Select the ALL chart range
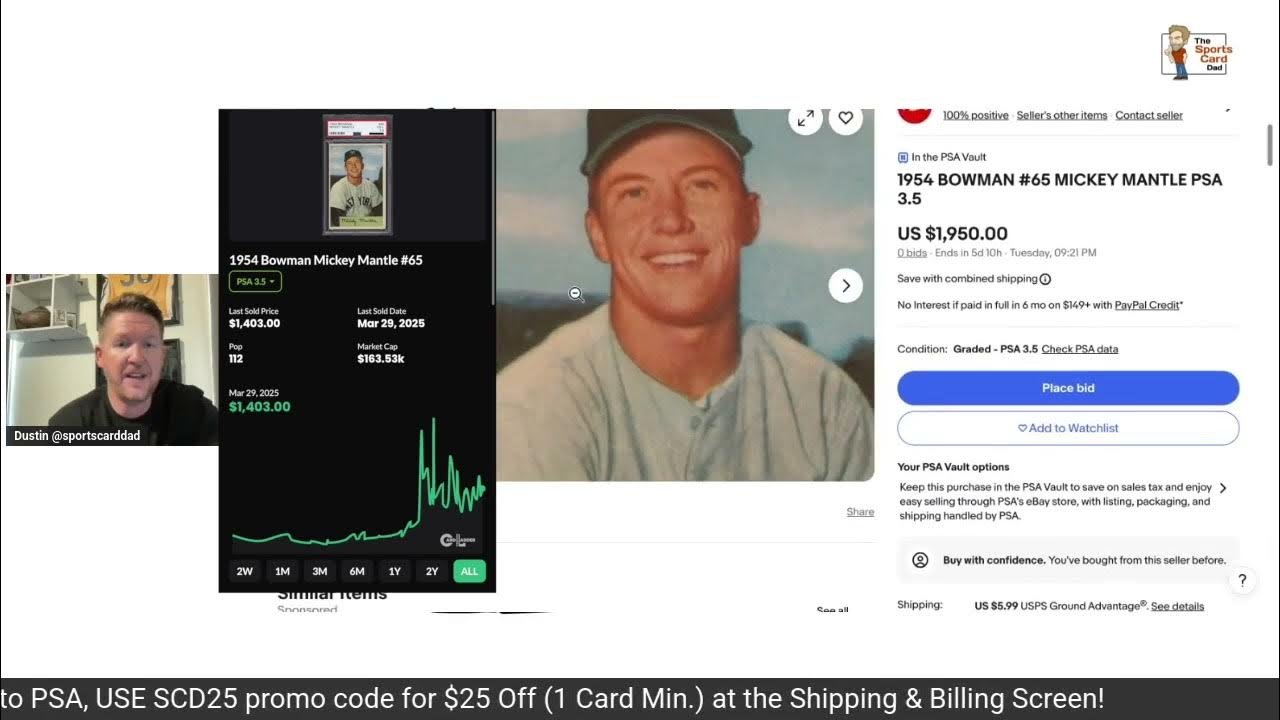 (469, 571)
